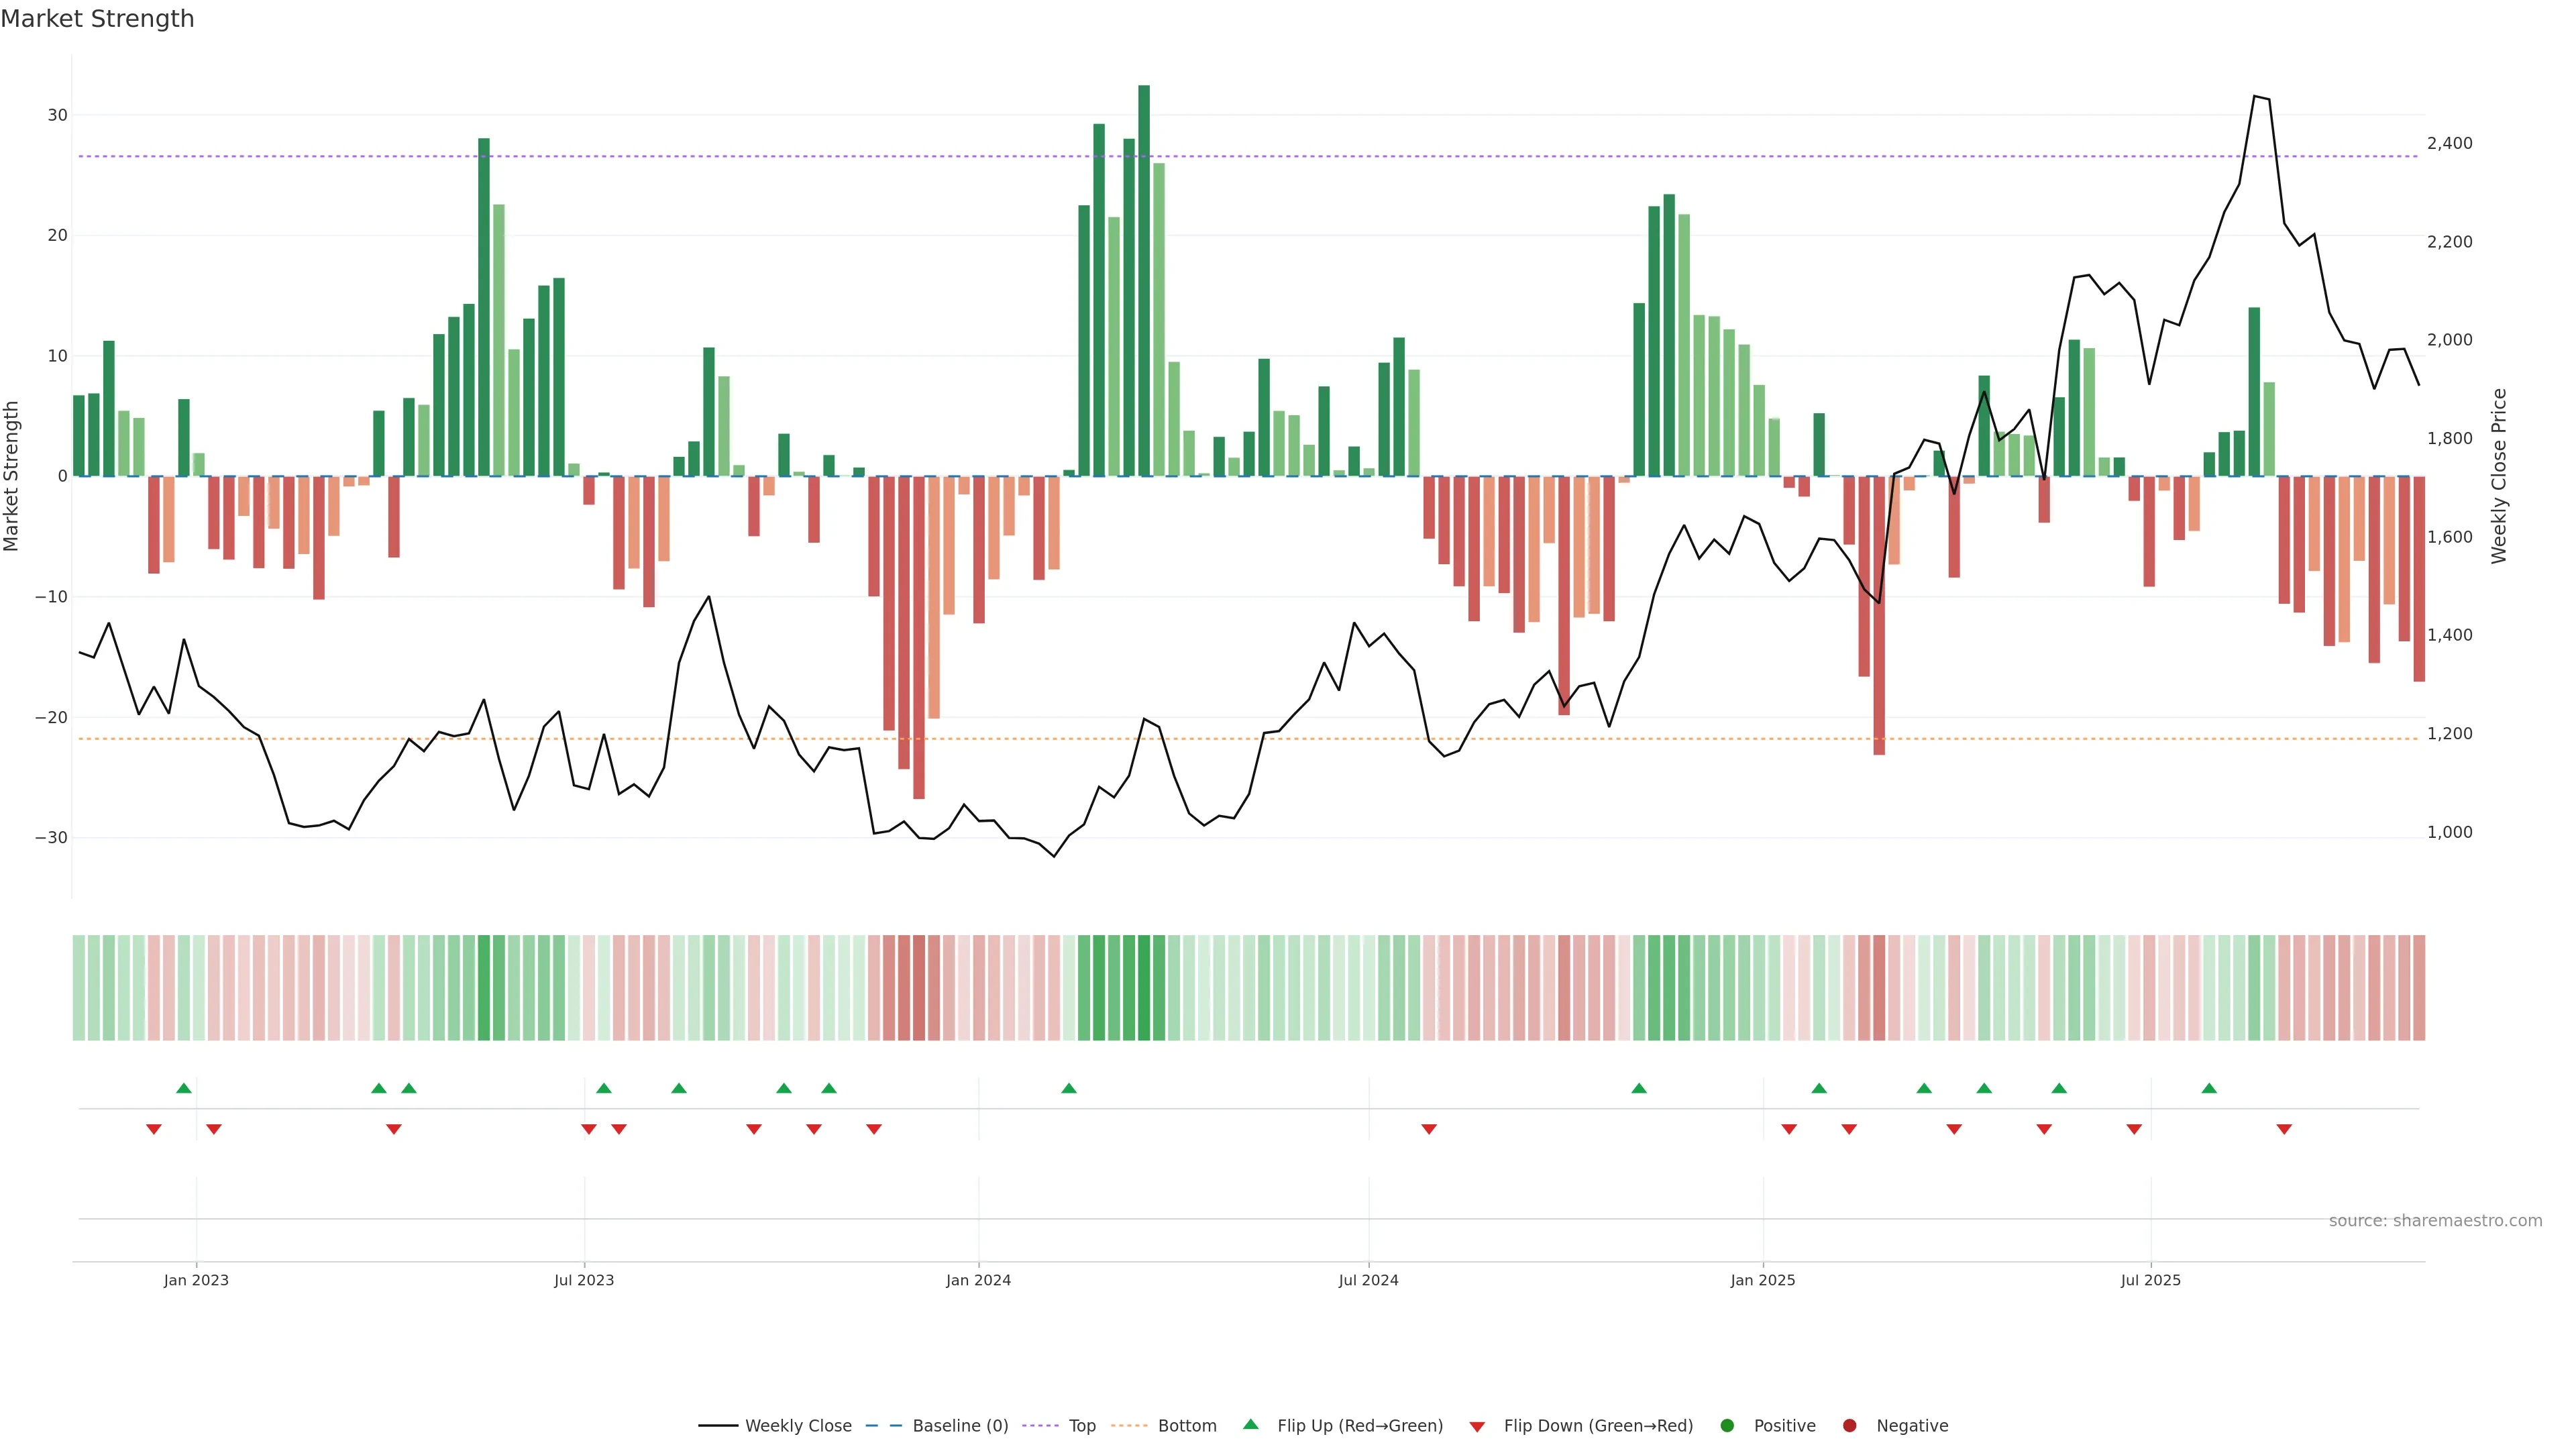Click the Market Strength chart title
Viewport: 2576px width, 1449px height.
click(97, 19)
